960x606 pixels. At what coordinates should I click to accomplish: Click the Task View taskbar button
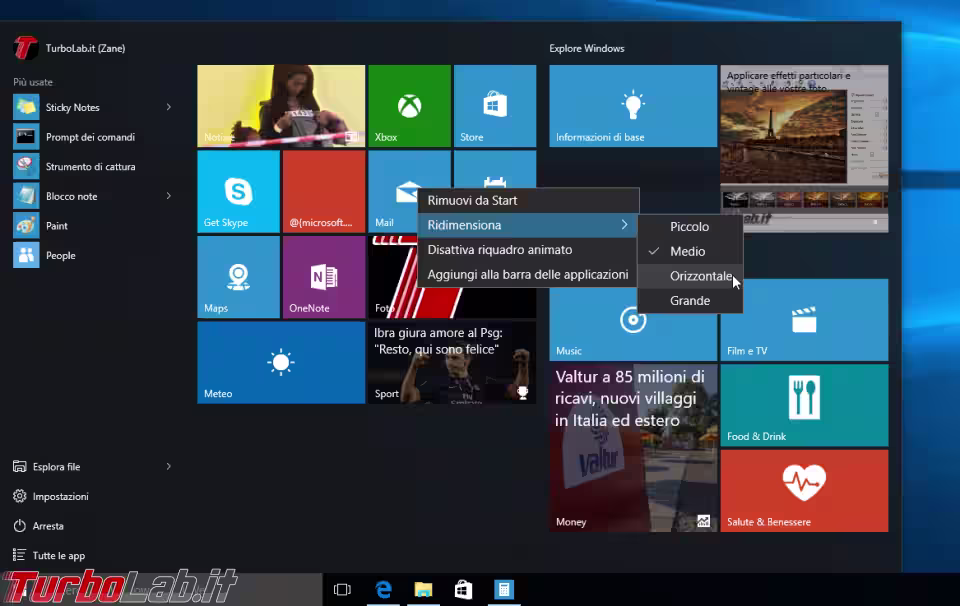pos(342,589)
